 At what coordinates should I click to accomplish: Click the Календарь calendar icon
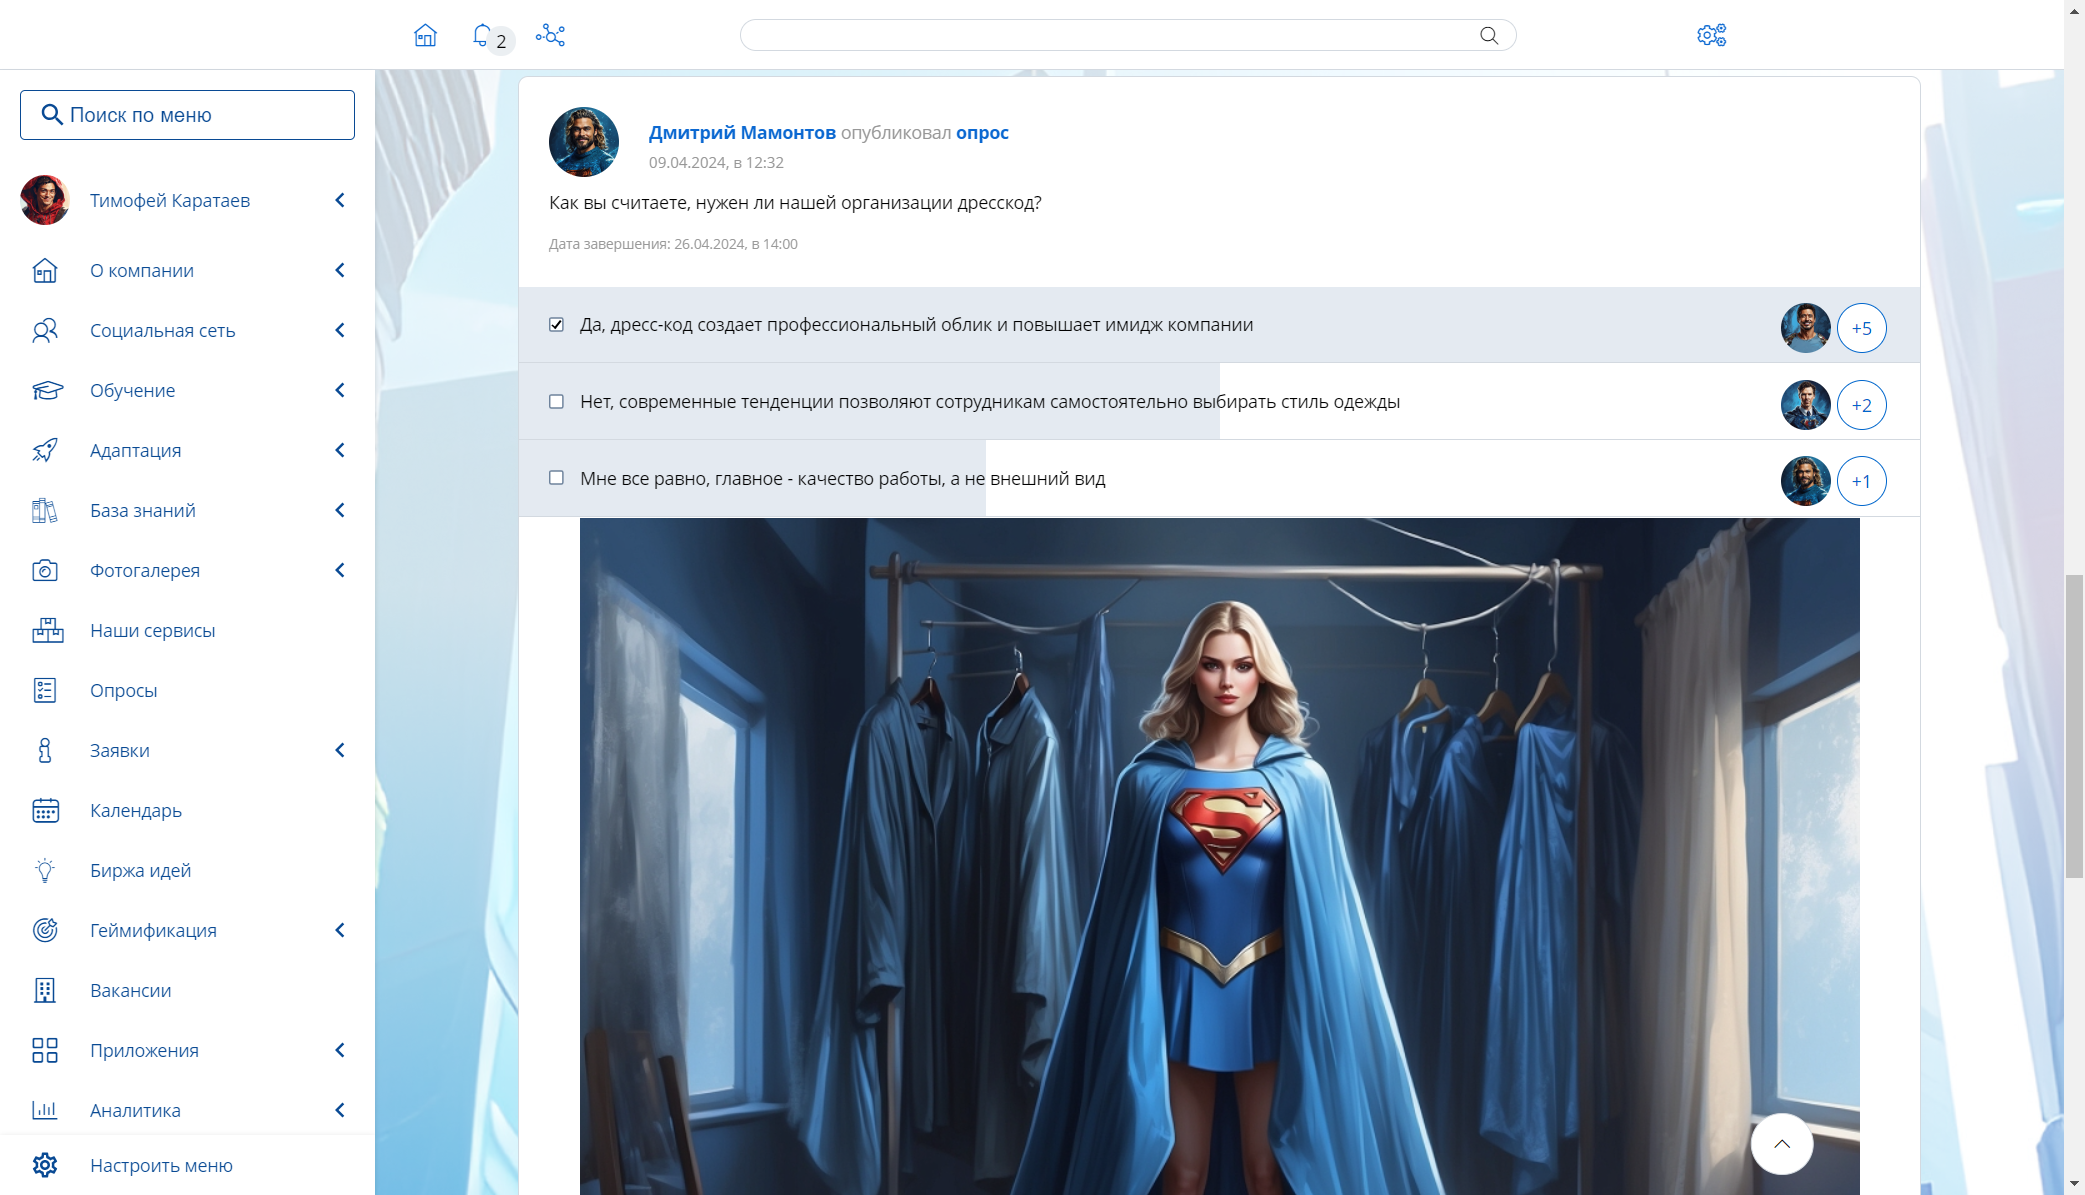tap(45, 810)
